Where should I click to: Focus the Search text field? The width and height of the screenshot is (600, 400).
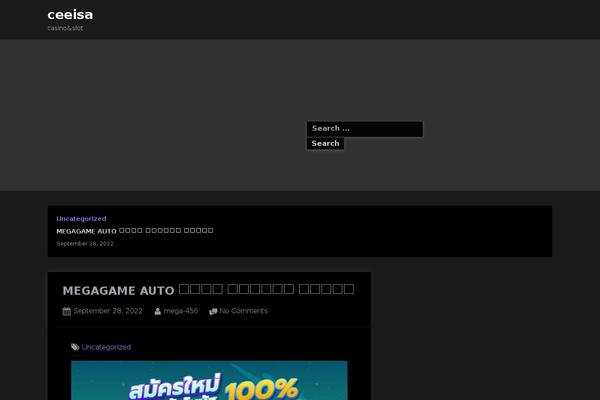(365, 129)
